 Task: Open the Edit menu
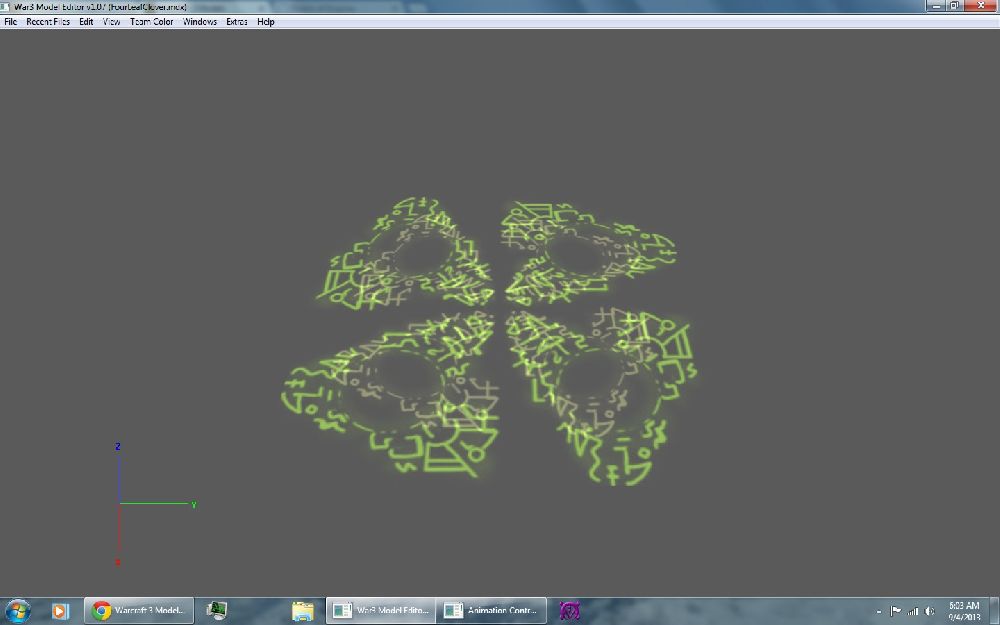tap(86, 22)
